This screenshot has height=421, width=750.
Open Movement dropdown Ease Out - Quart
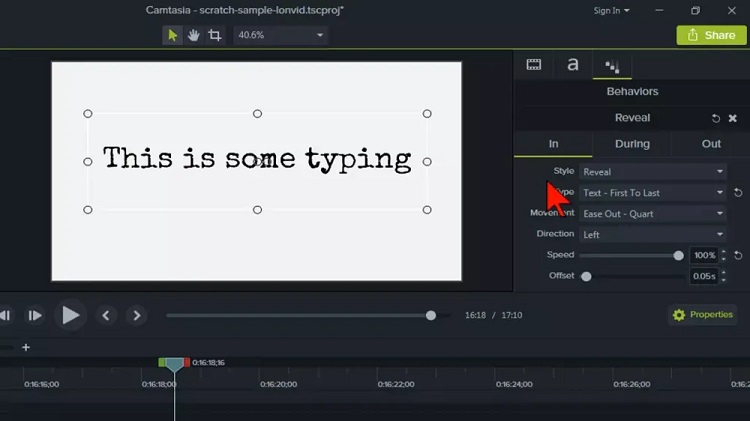[x=653, y=214]
